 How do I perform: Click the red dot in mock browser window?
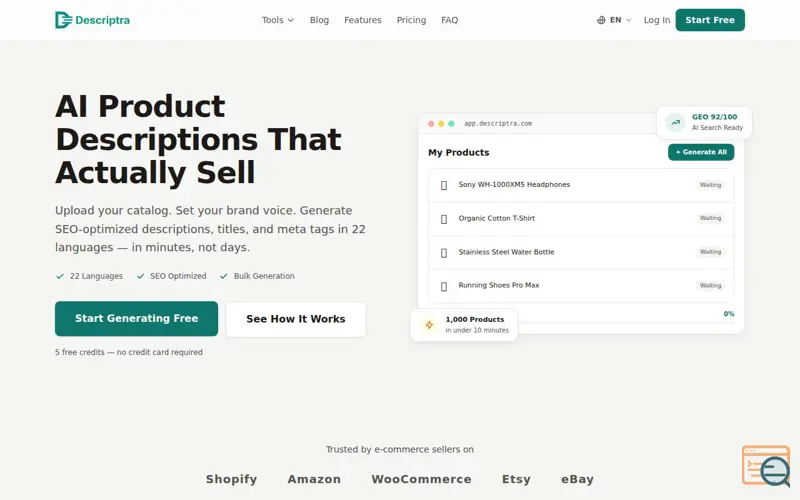[x=431, y=123]
